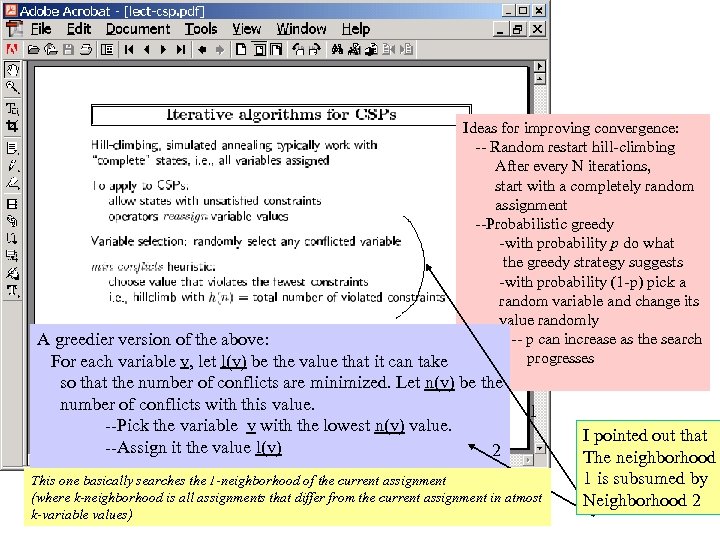Open the Help menu
720x540 pixels.
coord(355,29)
